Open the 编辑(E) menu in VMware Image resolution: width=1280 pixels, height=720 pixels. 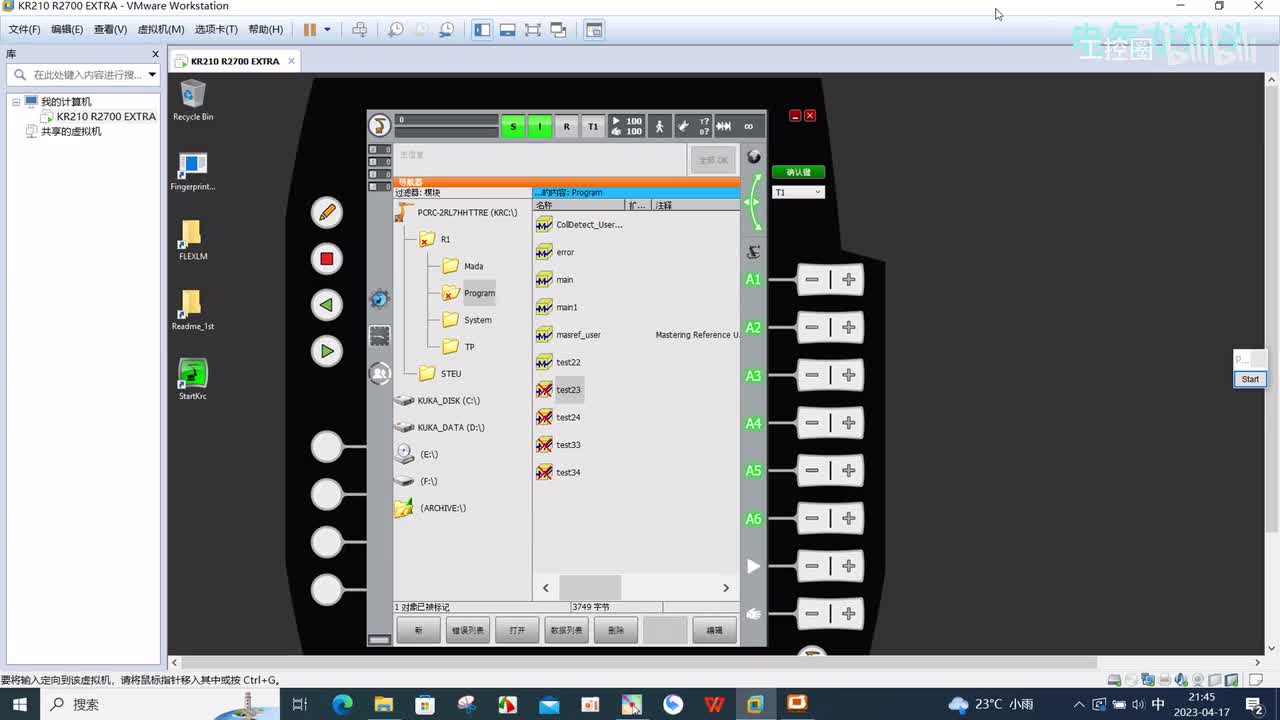[67, 30]
